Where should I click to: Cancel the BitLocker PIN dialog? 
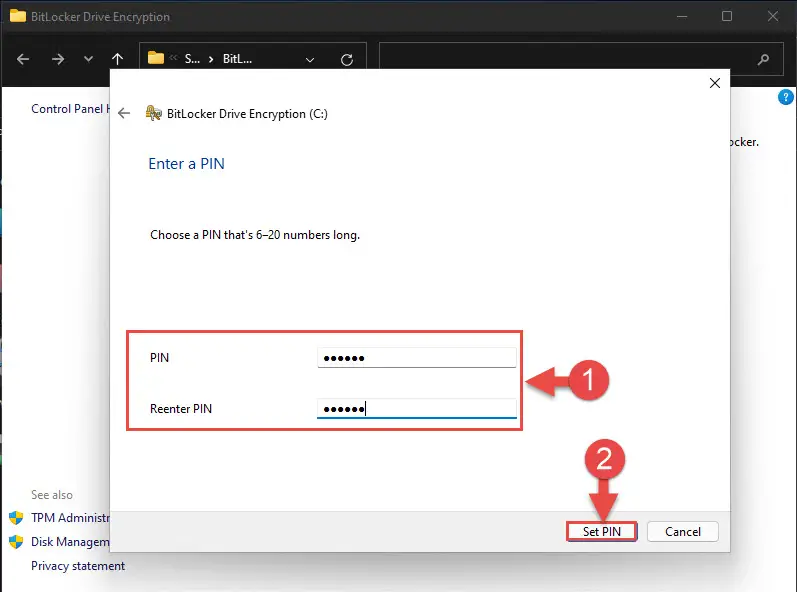[683, 532]
